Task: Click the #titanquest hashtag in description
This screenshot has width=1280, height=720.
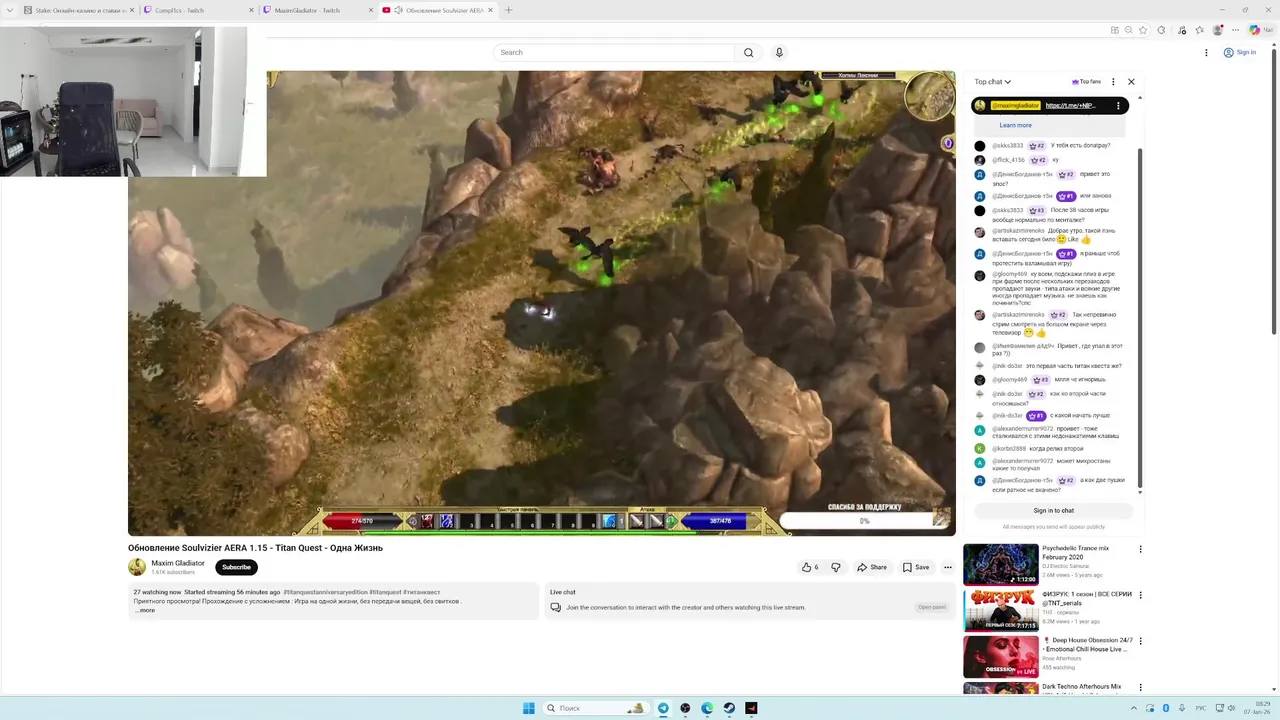Action: click(385, 592)
